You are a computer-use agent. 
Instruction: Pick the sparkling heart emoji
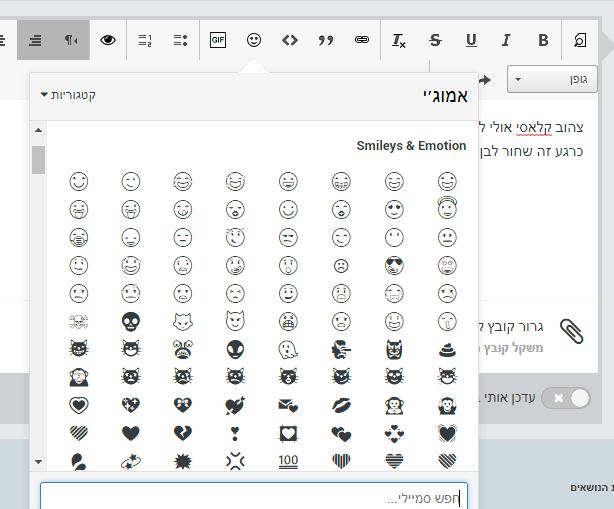[x=131, y=406]
